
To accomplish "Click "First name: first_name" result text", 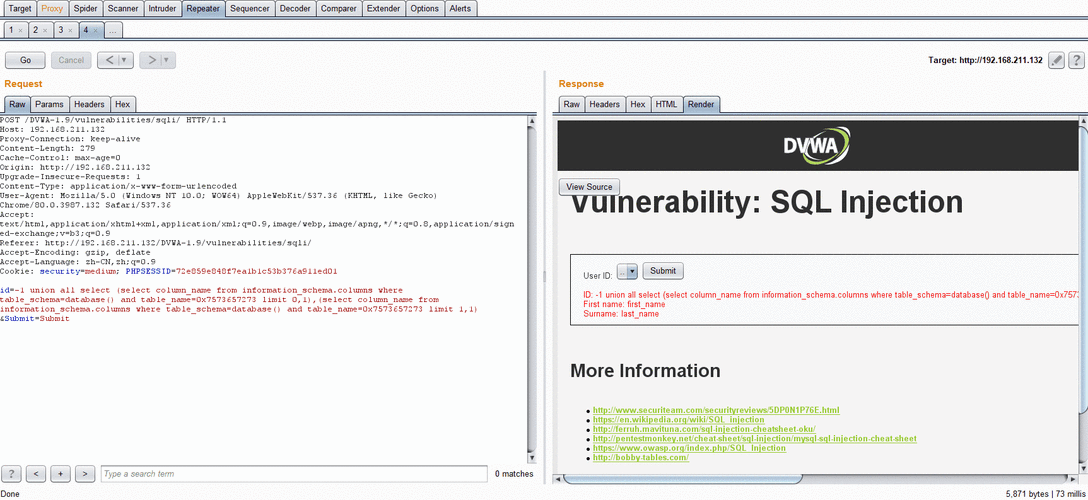I will 624,304.
